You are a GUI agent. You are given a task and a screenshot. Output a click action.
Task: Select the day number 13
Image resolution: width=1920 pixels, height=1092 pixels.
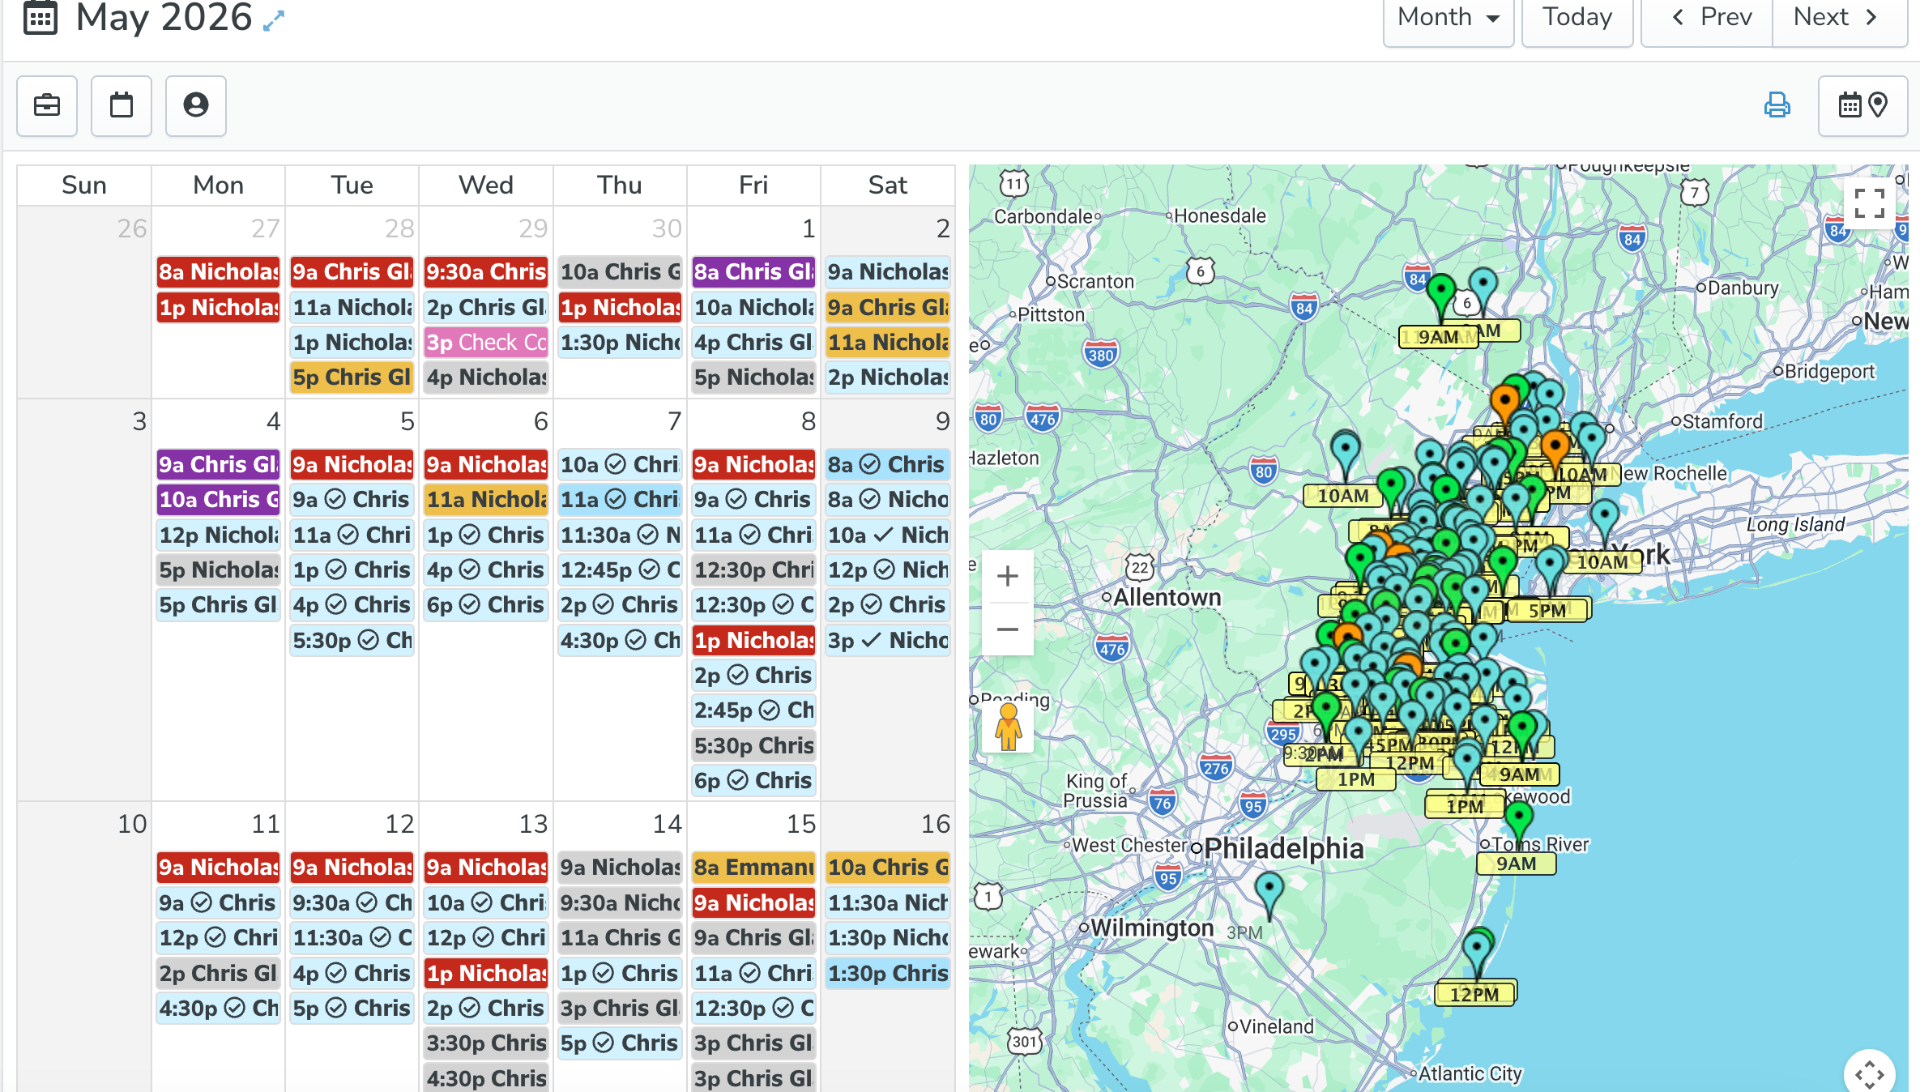pos(533,825)
